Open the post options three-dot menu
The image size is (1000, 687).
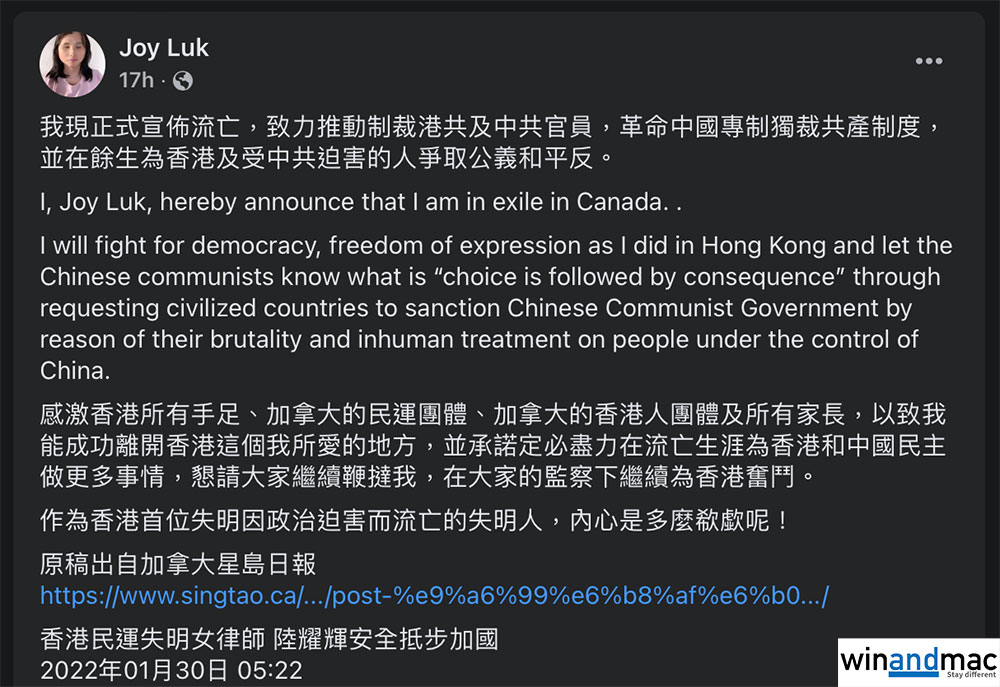tap(928, 62)
